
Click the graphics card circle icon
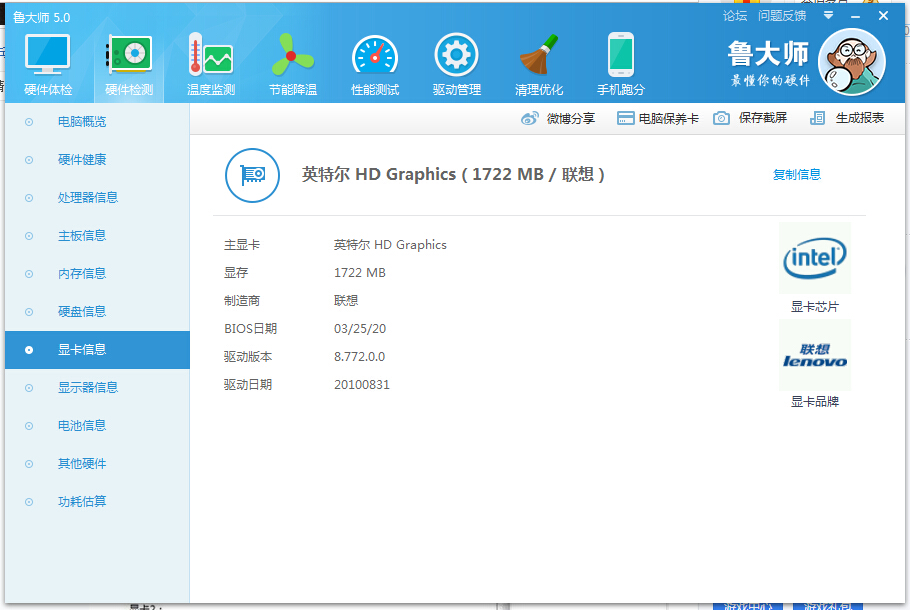(252, 175)
